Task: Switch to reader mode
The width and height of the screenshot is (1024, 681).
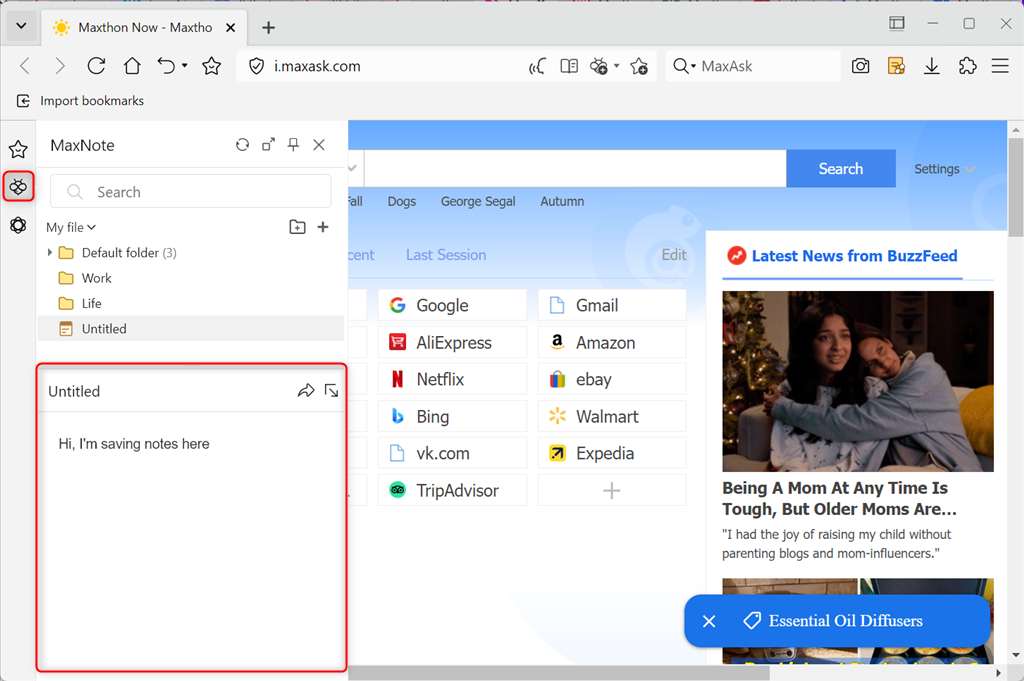Action: (x=569, y=66)
